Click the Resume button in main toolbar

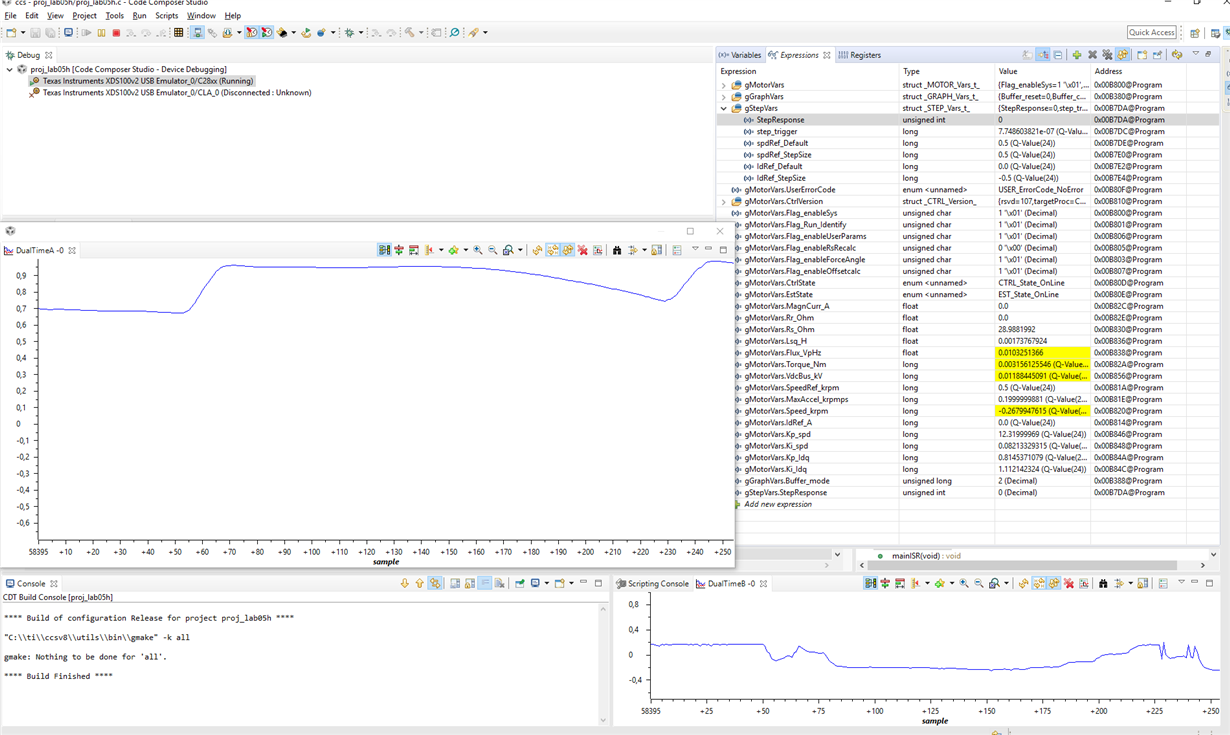[x=86, y=33]
